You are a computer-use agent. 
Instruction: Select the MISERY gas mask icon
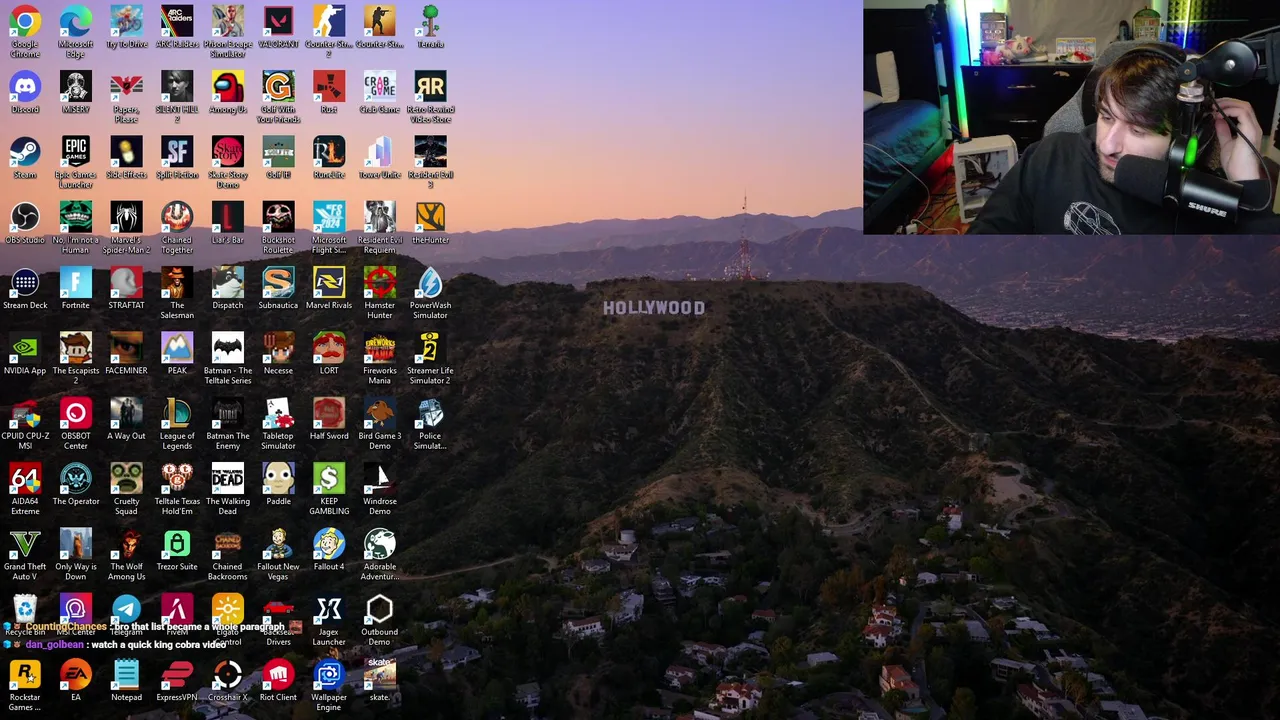pyautogui.click(x=76, y=86)
